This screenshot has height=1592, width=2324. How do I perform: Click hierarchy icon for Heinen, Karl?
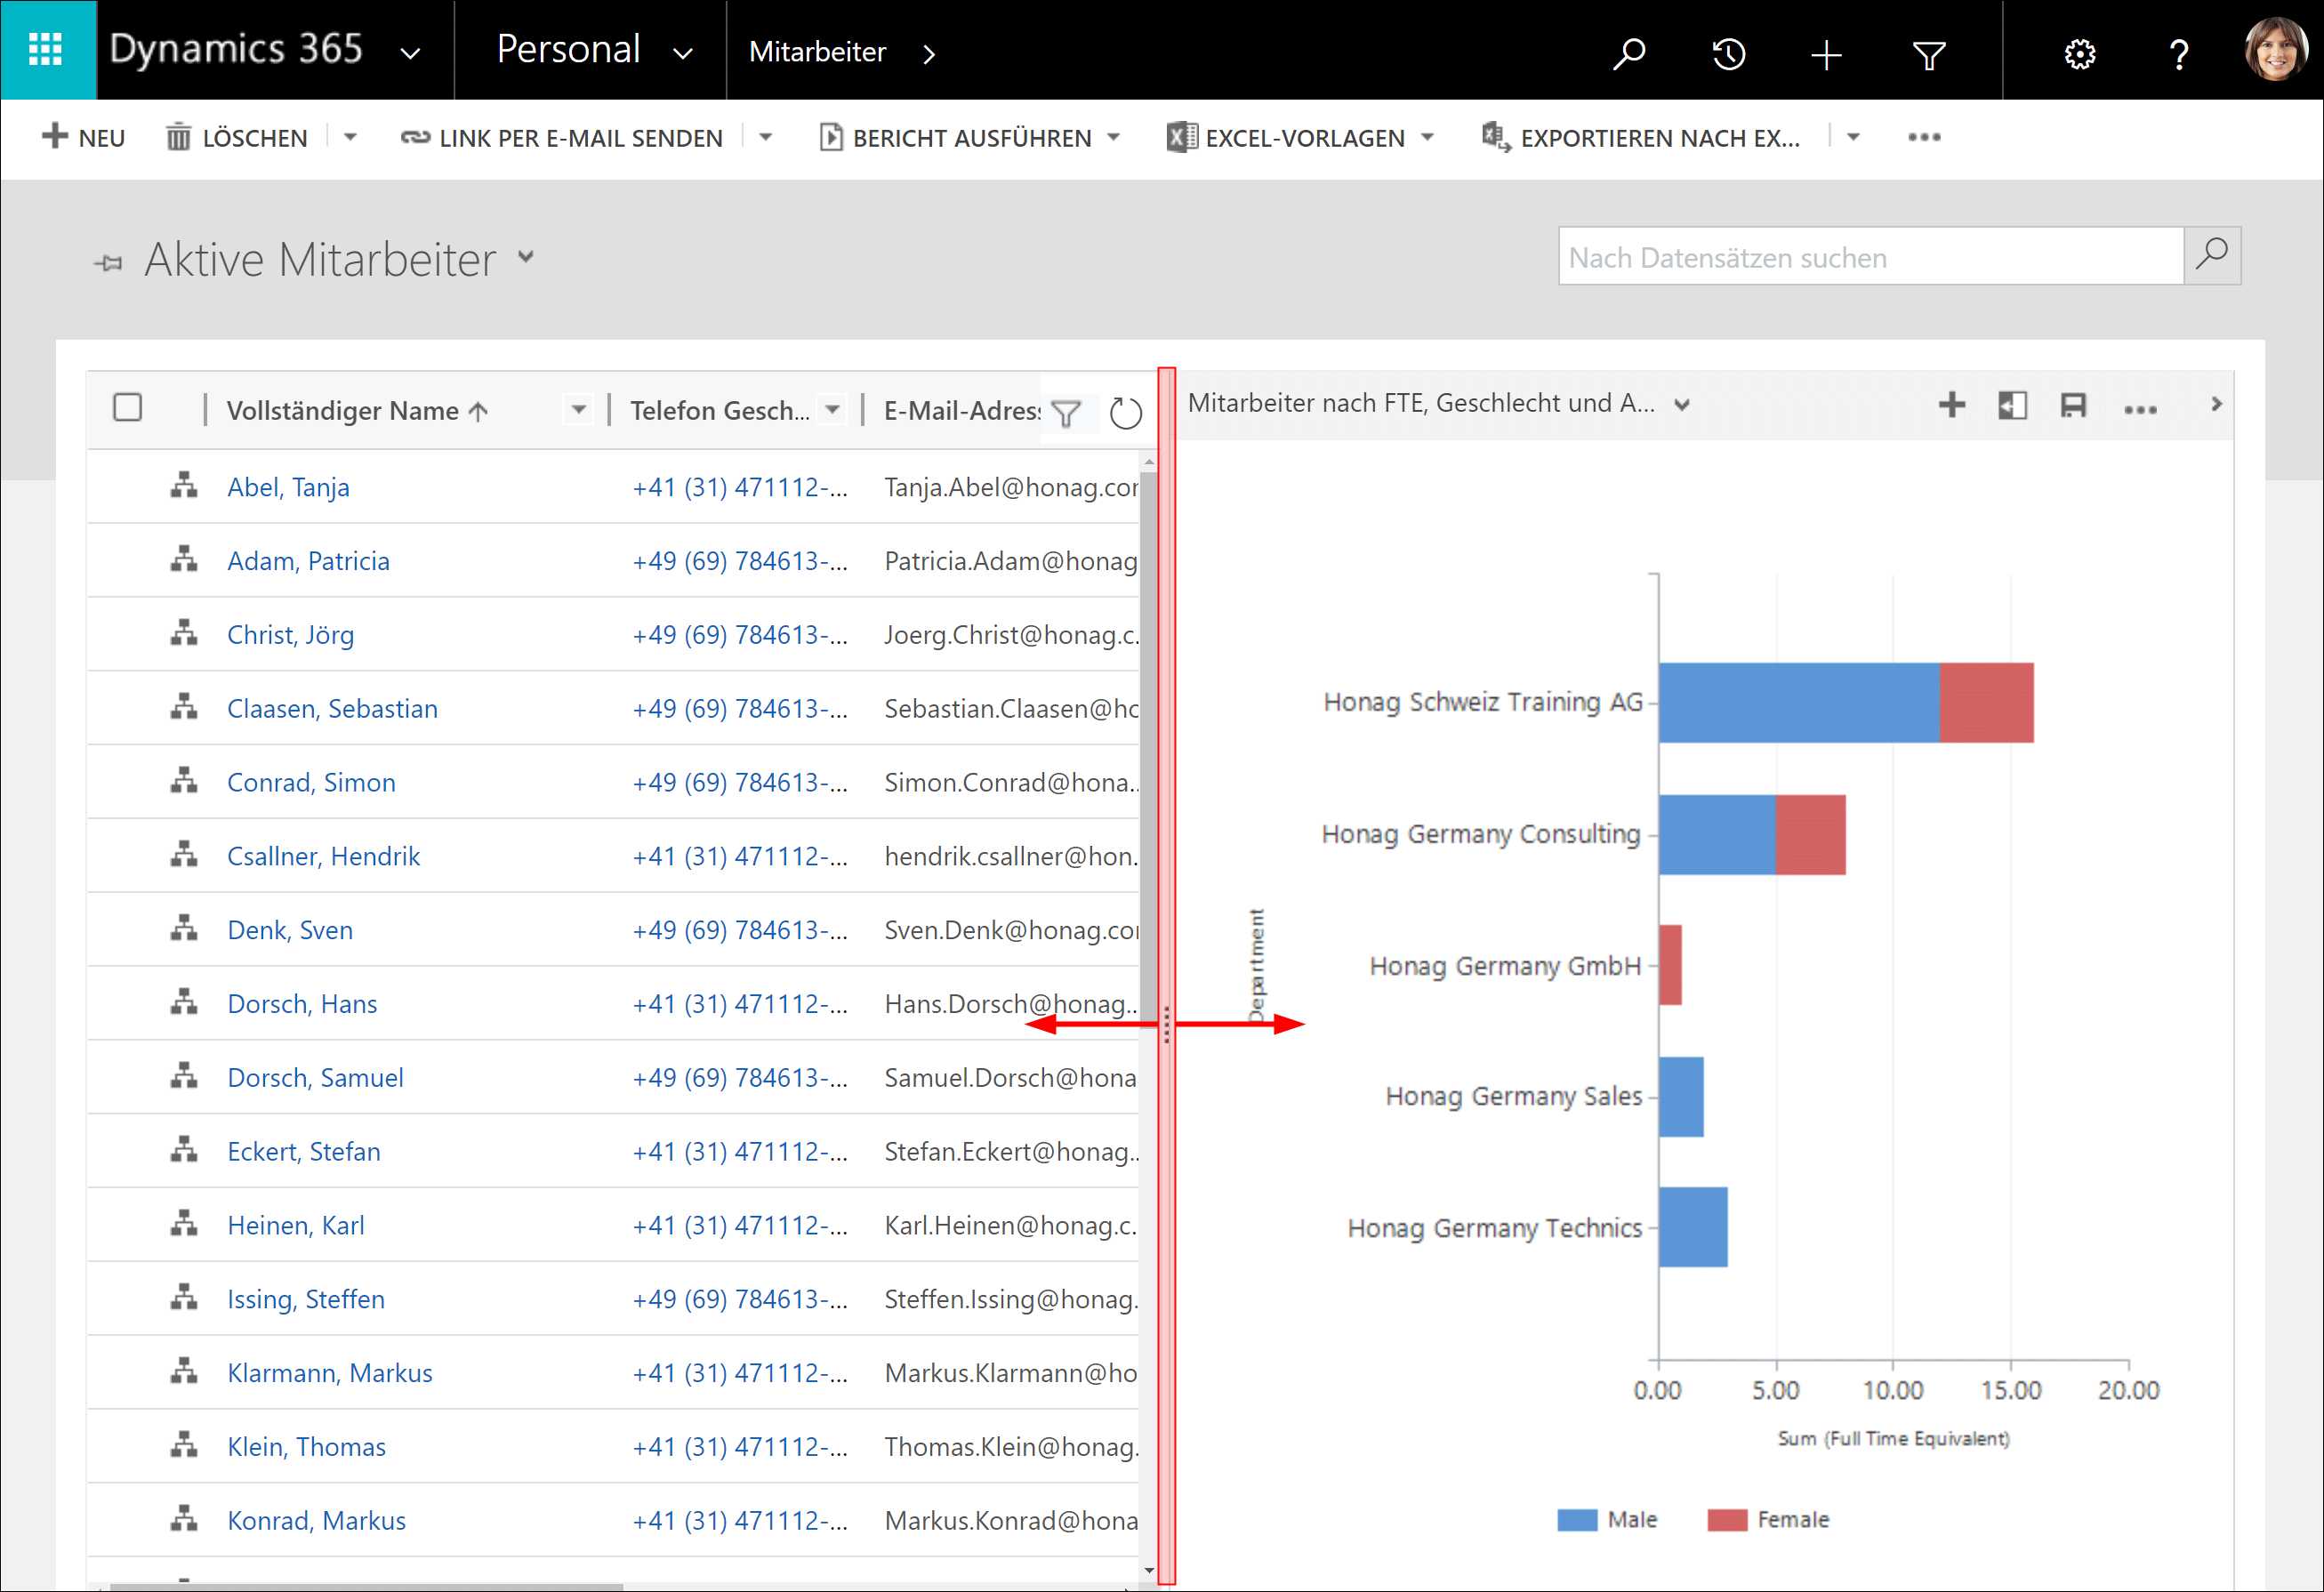184,1223
